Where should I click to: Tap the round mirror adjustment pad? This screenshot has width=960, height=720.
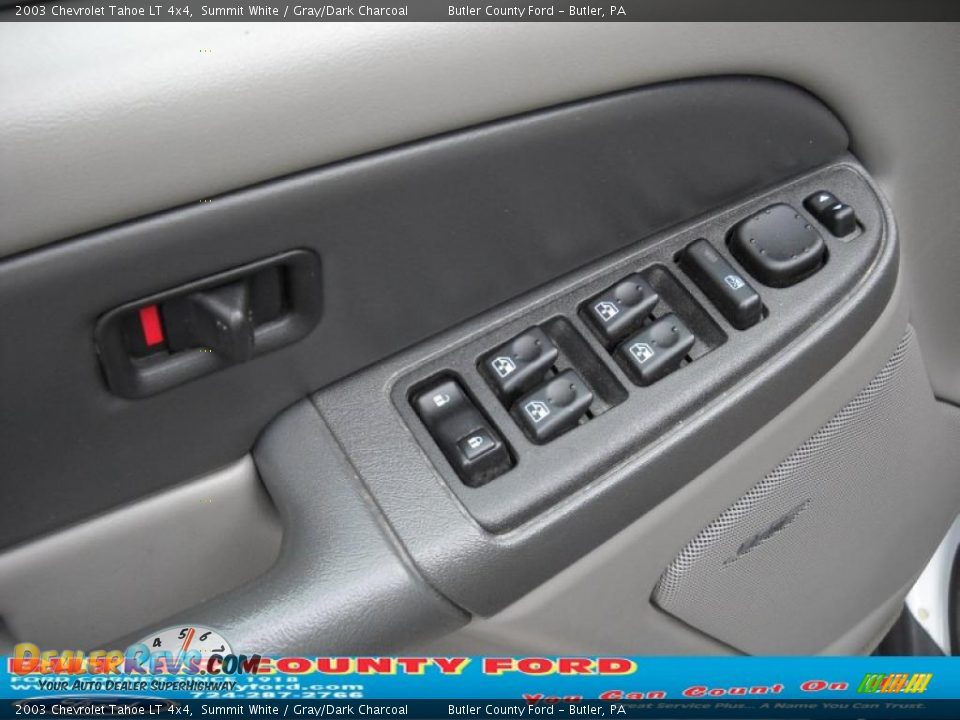click(778, 244)
